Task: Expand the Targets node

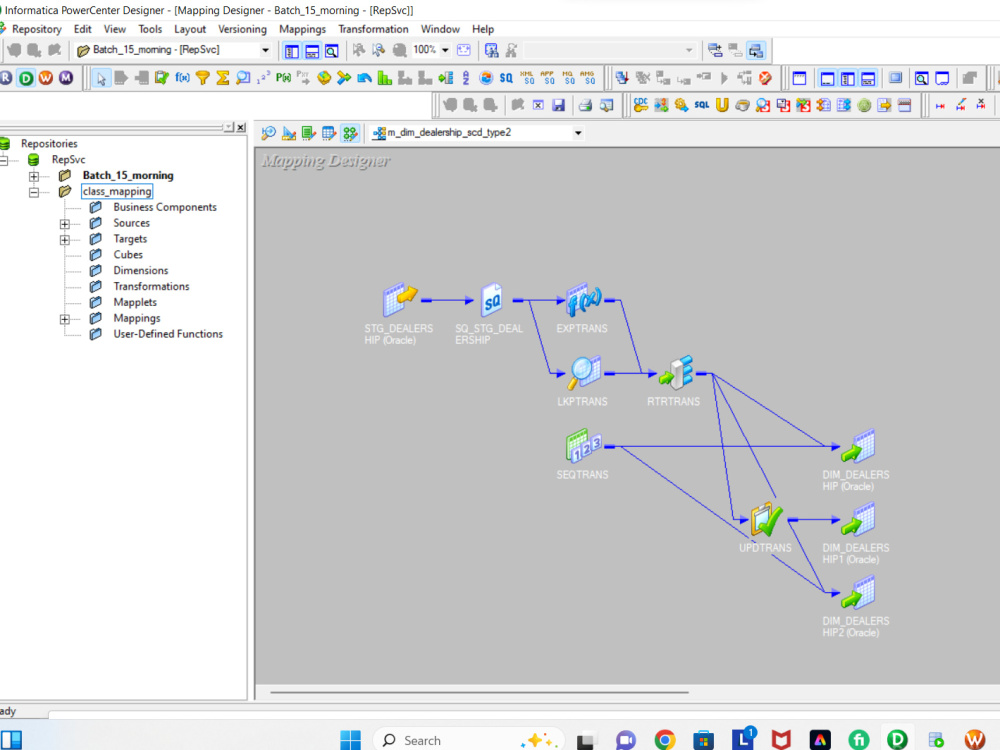Action: pyautogui.click(x=64, y=240)
